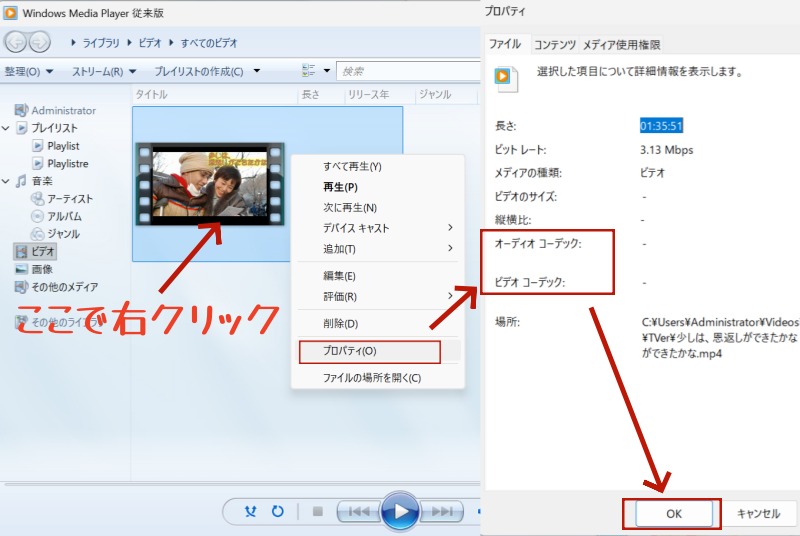Click the ジャンル column header
Image resolution: width=800 pixels, height=536 pixels.
tap(446, 94)
